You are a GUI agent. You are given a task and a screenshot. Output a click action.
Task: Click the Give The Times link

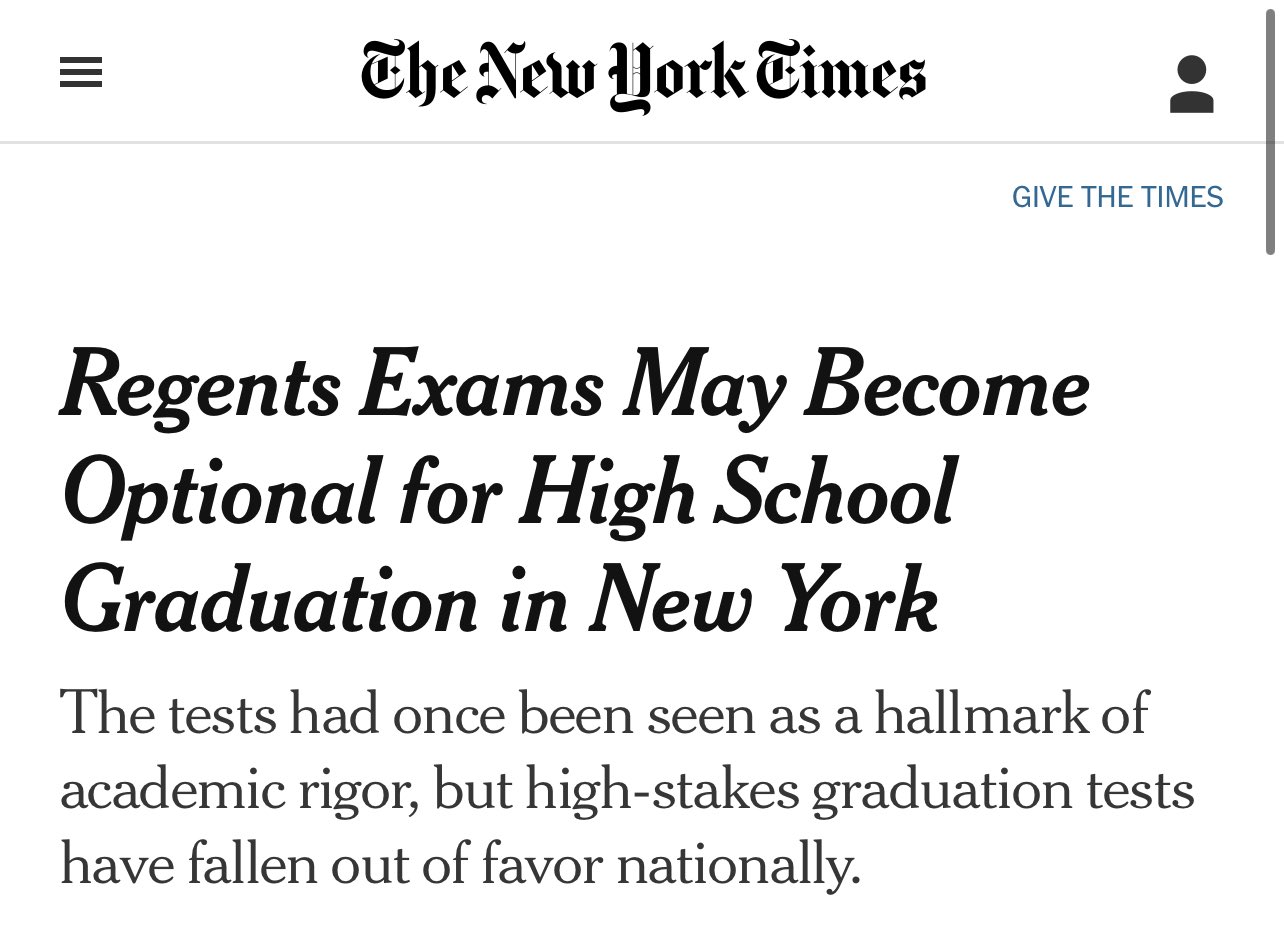tap(1117, 197)
